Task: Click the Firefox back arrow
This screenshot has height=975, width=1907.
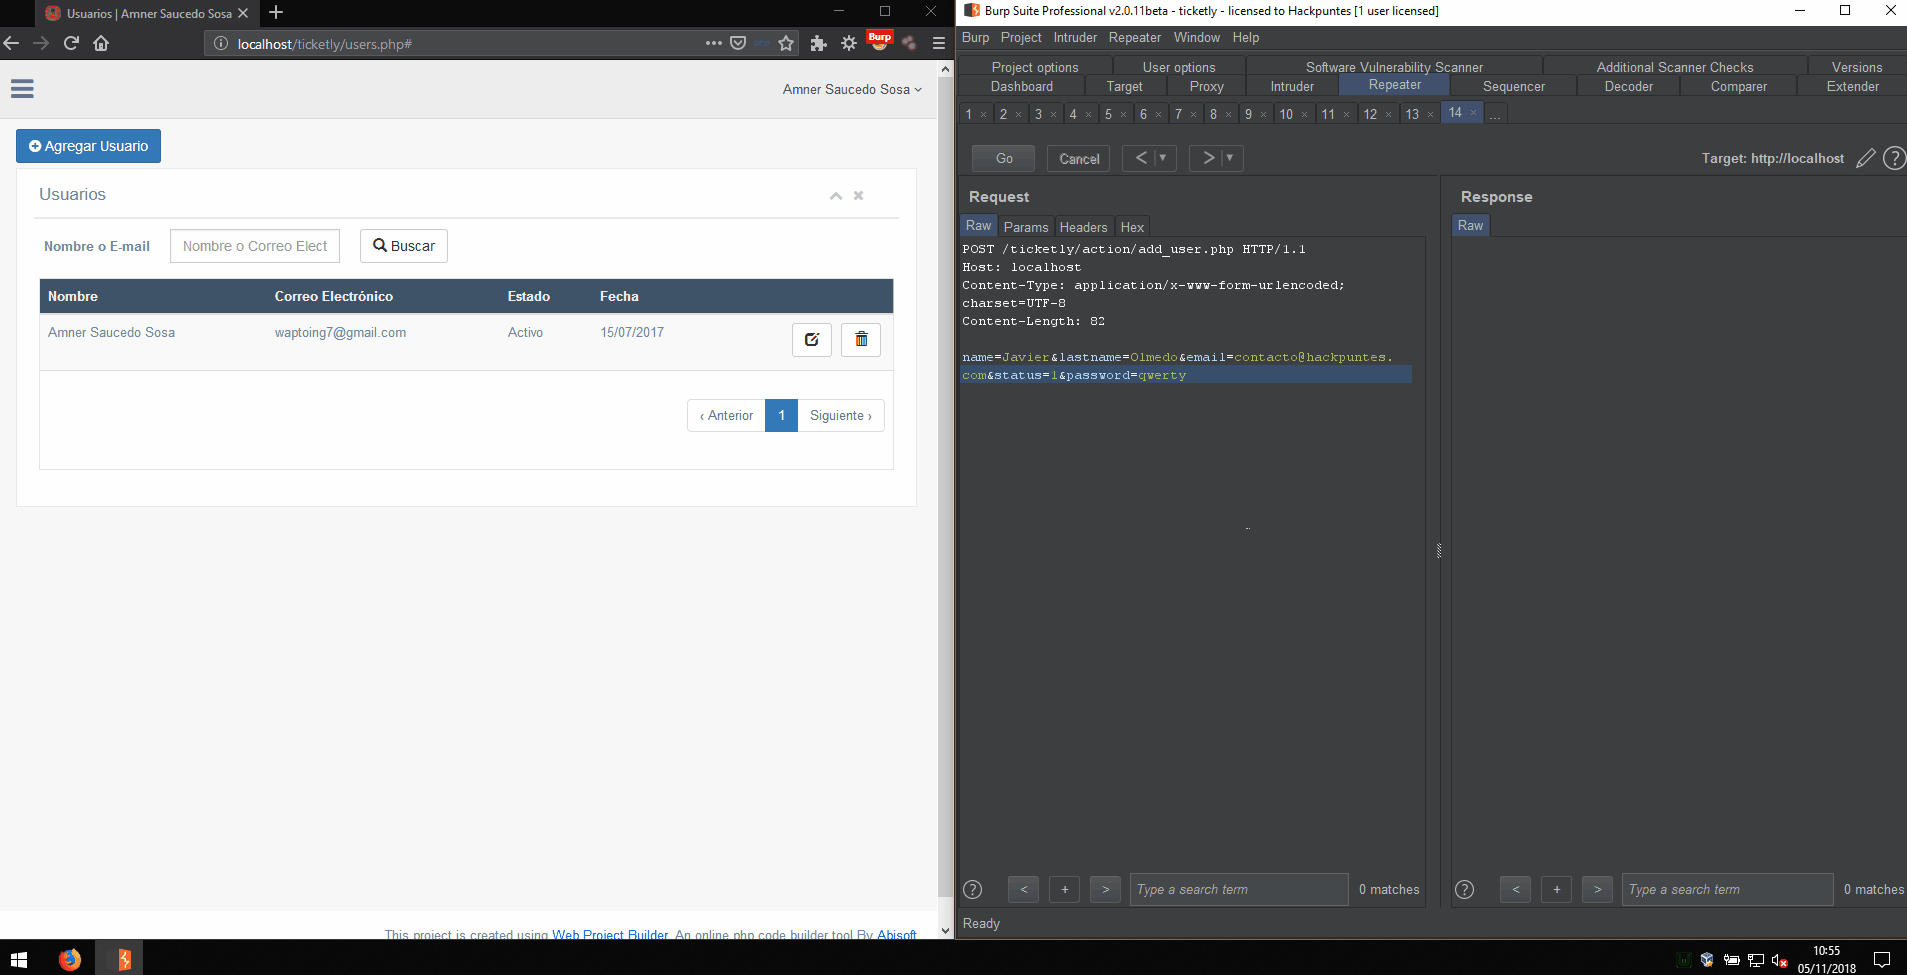Action: (x=12, y=43)
